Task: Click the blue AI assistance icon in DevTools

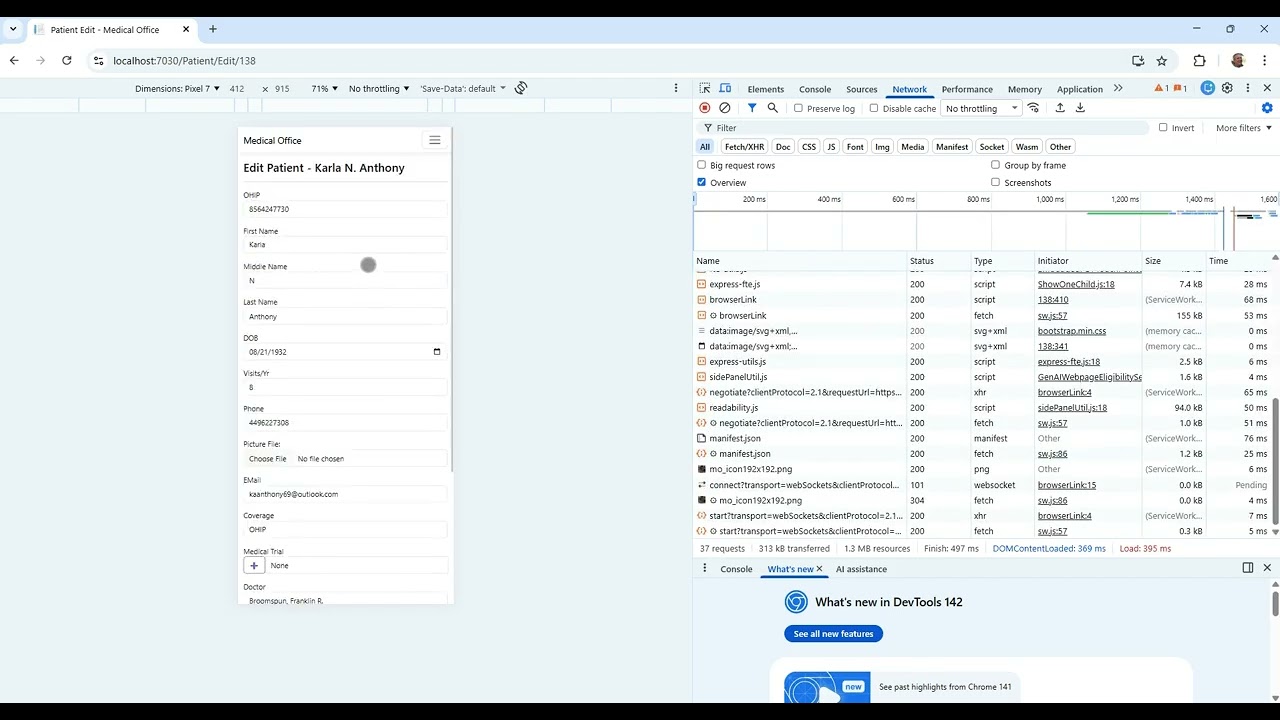Action: tap(1208, 88)
